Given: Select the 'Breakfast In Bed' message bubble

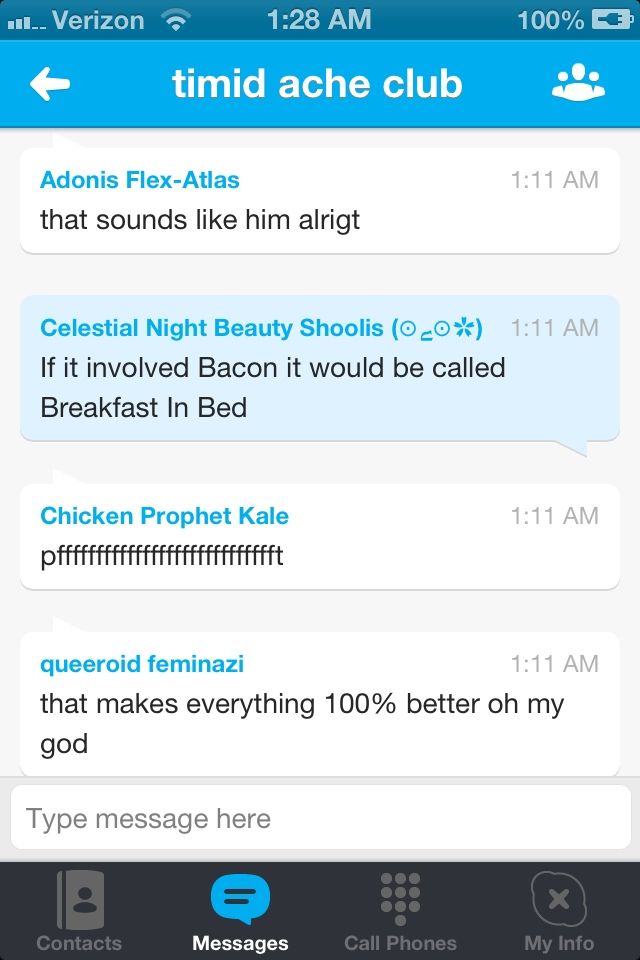Looking at the screenshot, I should (320, 388).
